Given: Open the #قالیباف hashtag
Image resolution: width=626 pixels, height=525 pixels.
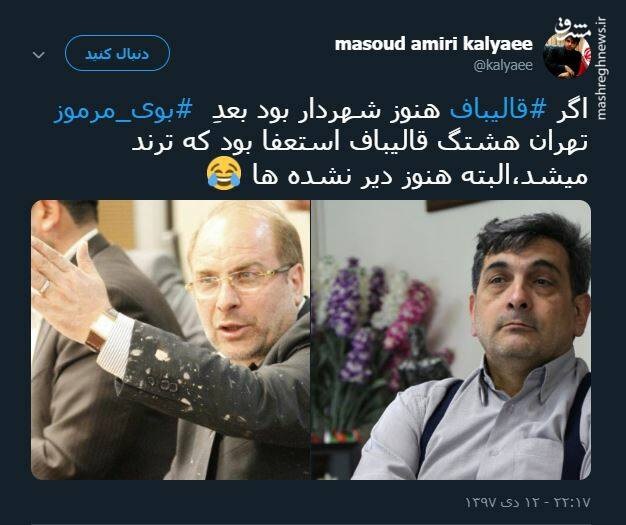Looking at the screenshot, I should (x=497, y=111).
